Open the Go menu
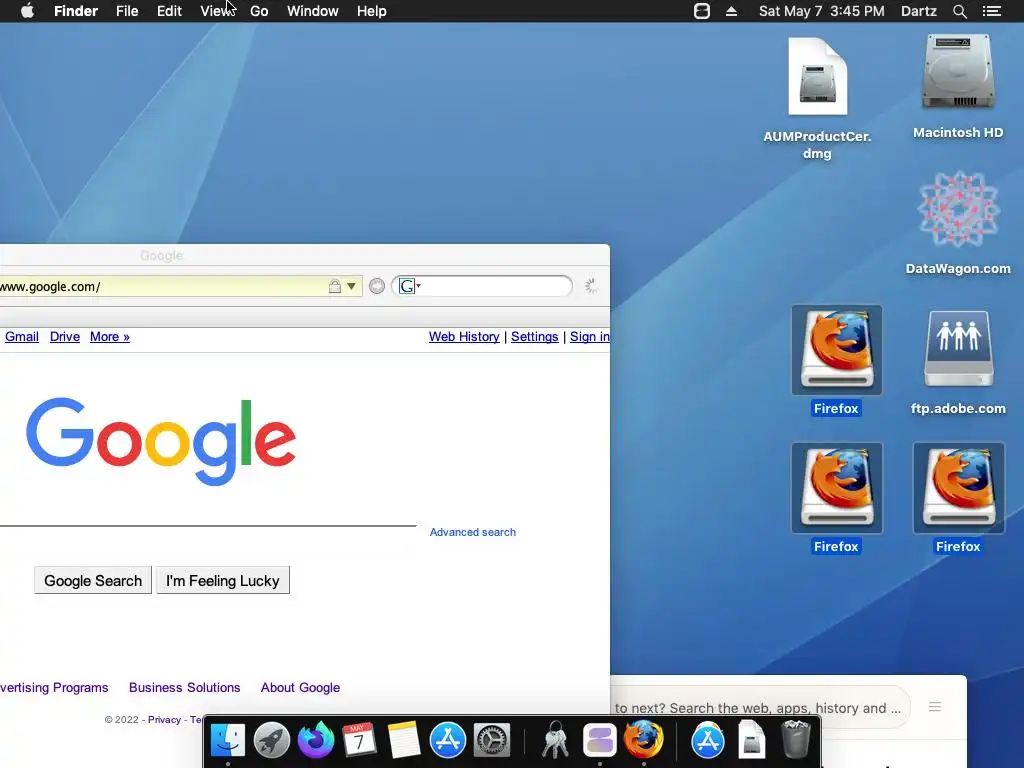Viewport: 1024px width, 768px height. pos(259,11)
